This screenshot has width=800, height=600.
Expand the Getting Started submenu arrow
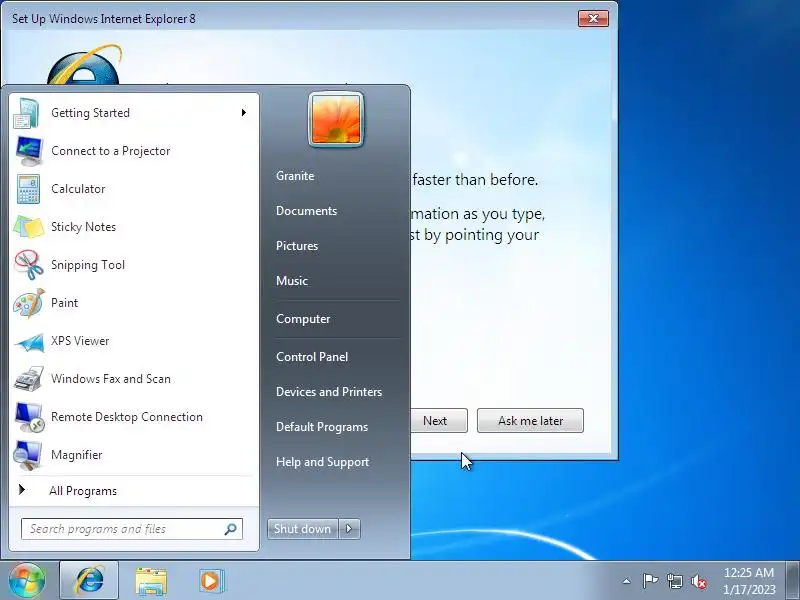tap(244, 113)
